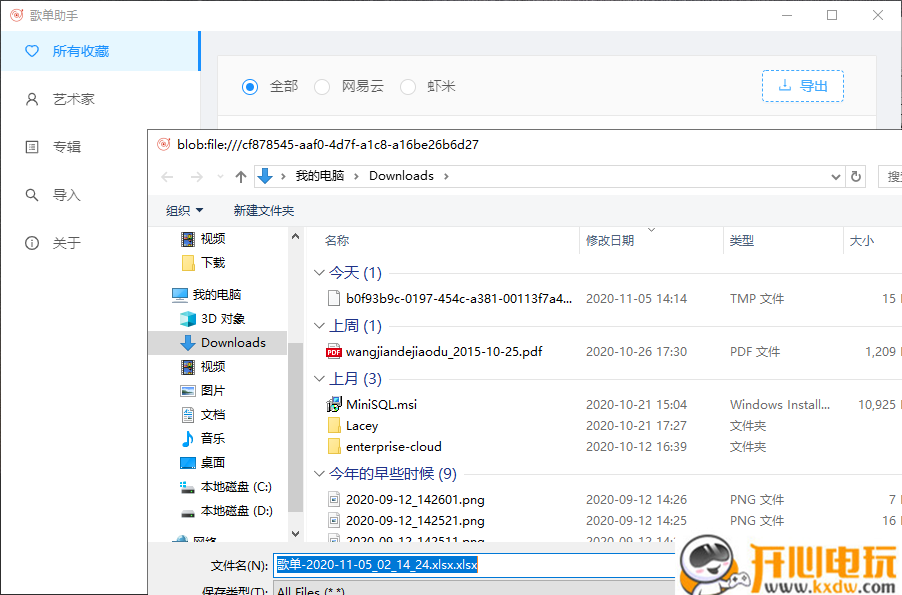Open the 关于 info icon
Image resolution: width=902 pixels, height=595 pixels.
click(x=32, y=243)
